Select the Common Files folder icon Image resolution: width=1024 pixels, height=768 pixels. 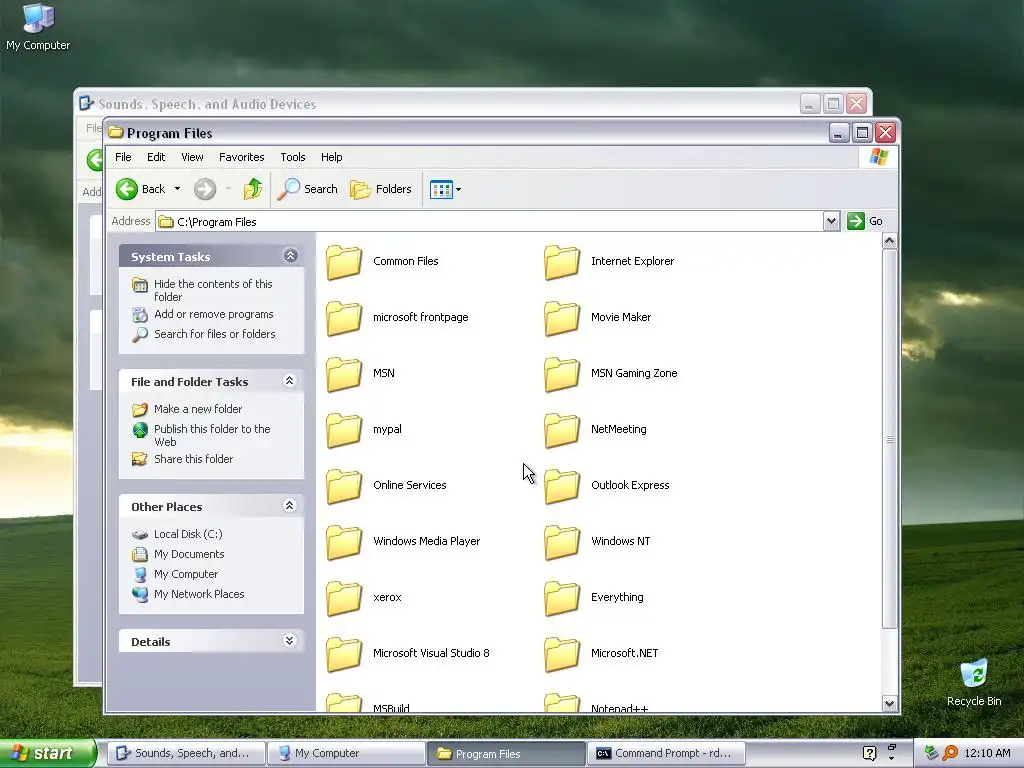(x=344, y=262)
